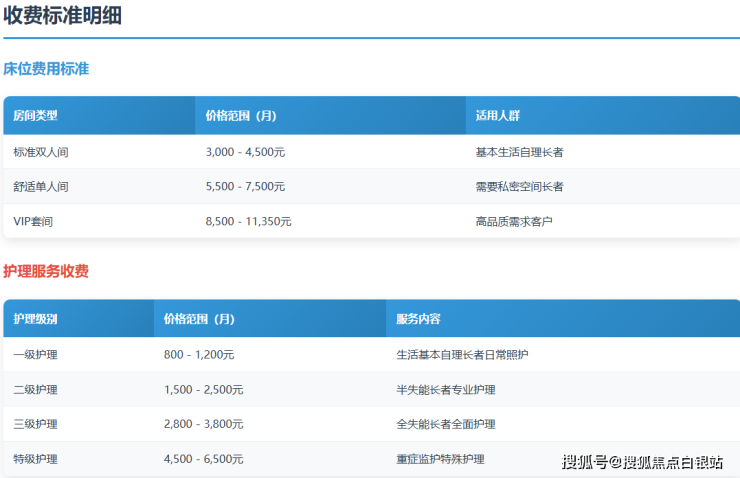Click the 适用人群 column header
The width and height of the screenshot is (740, 478).
point(497,116)
